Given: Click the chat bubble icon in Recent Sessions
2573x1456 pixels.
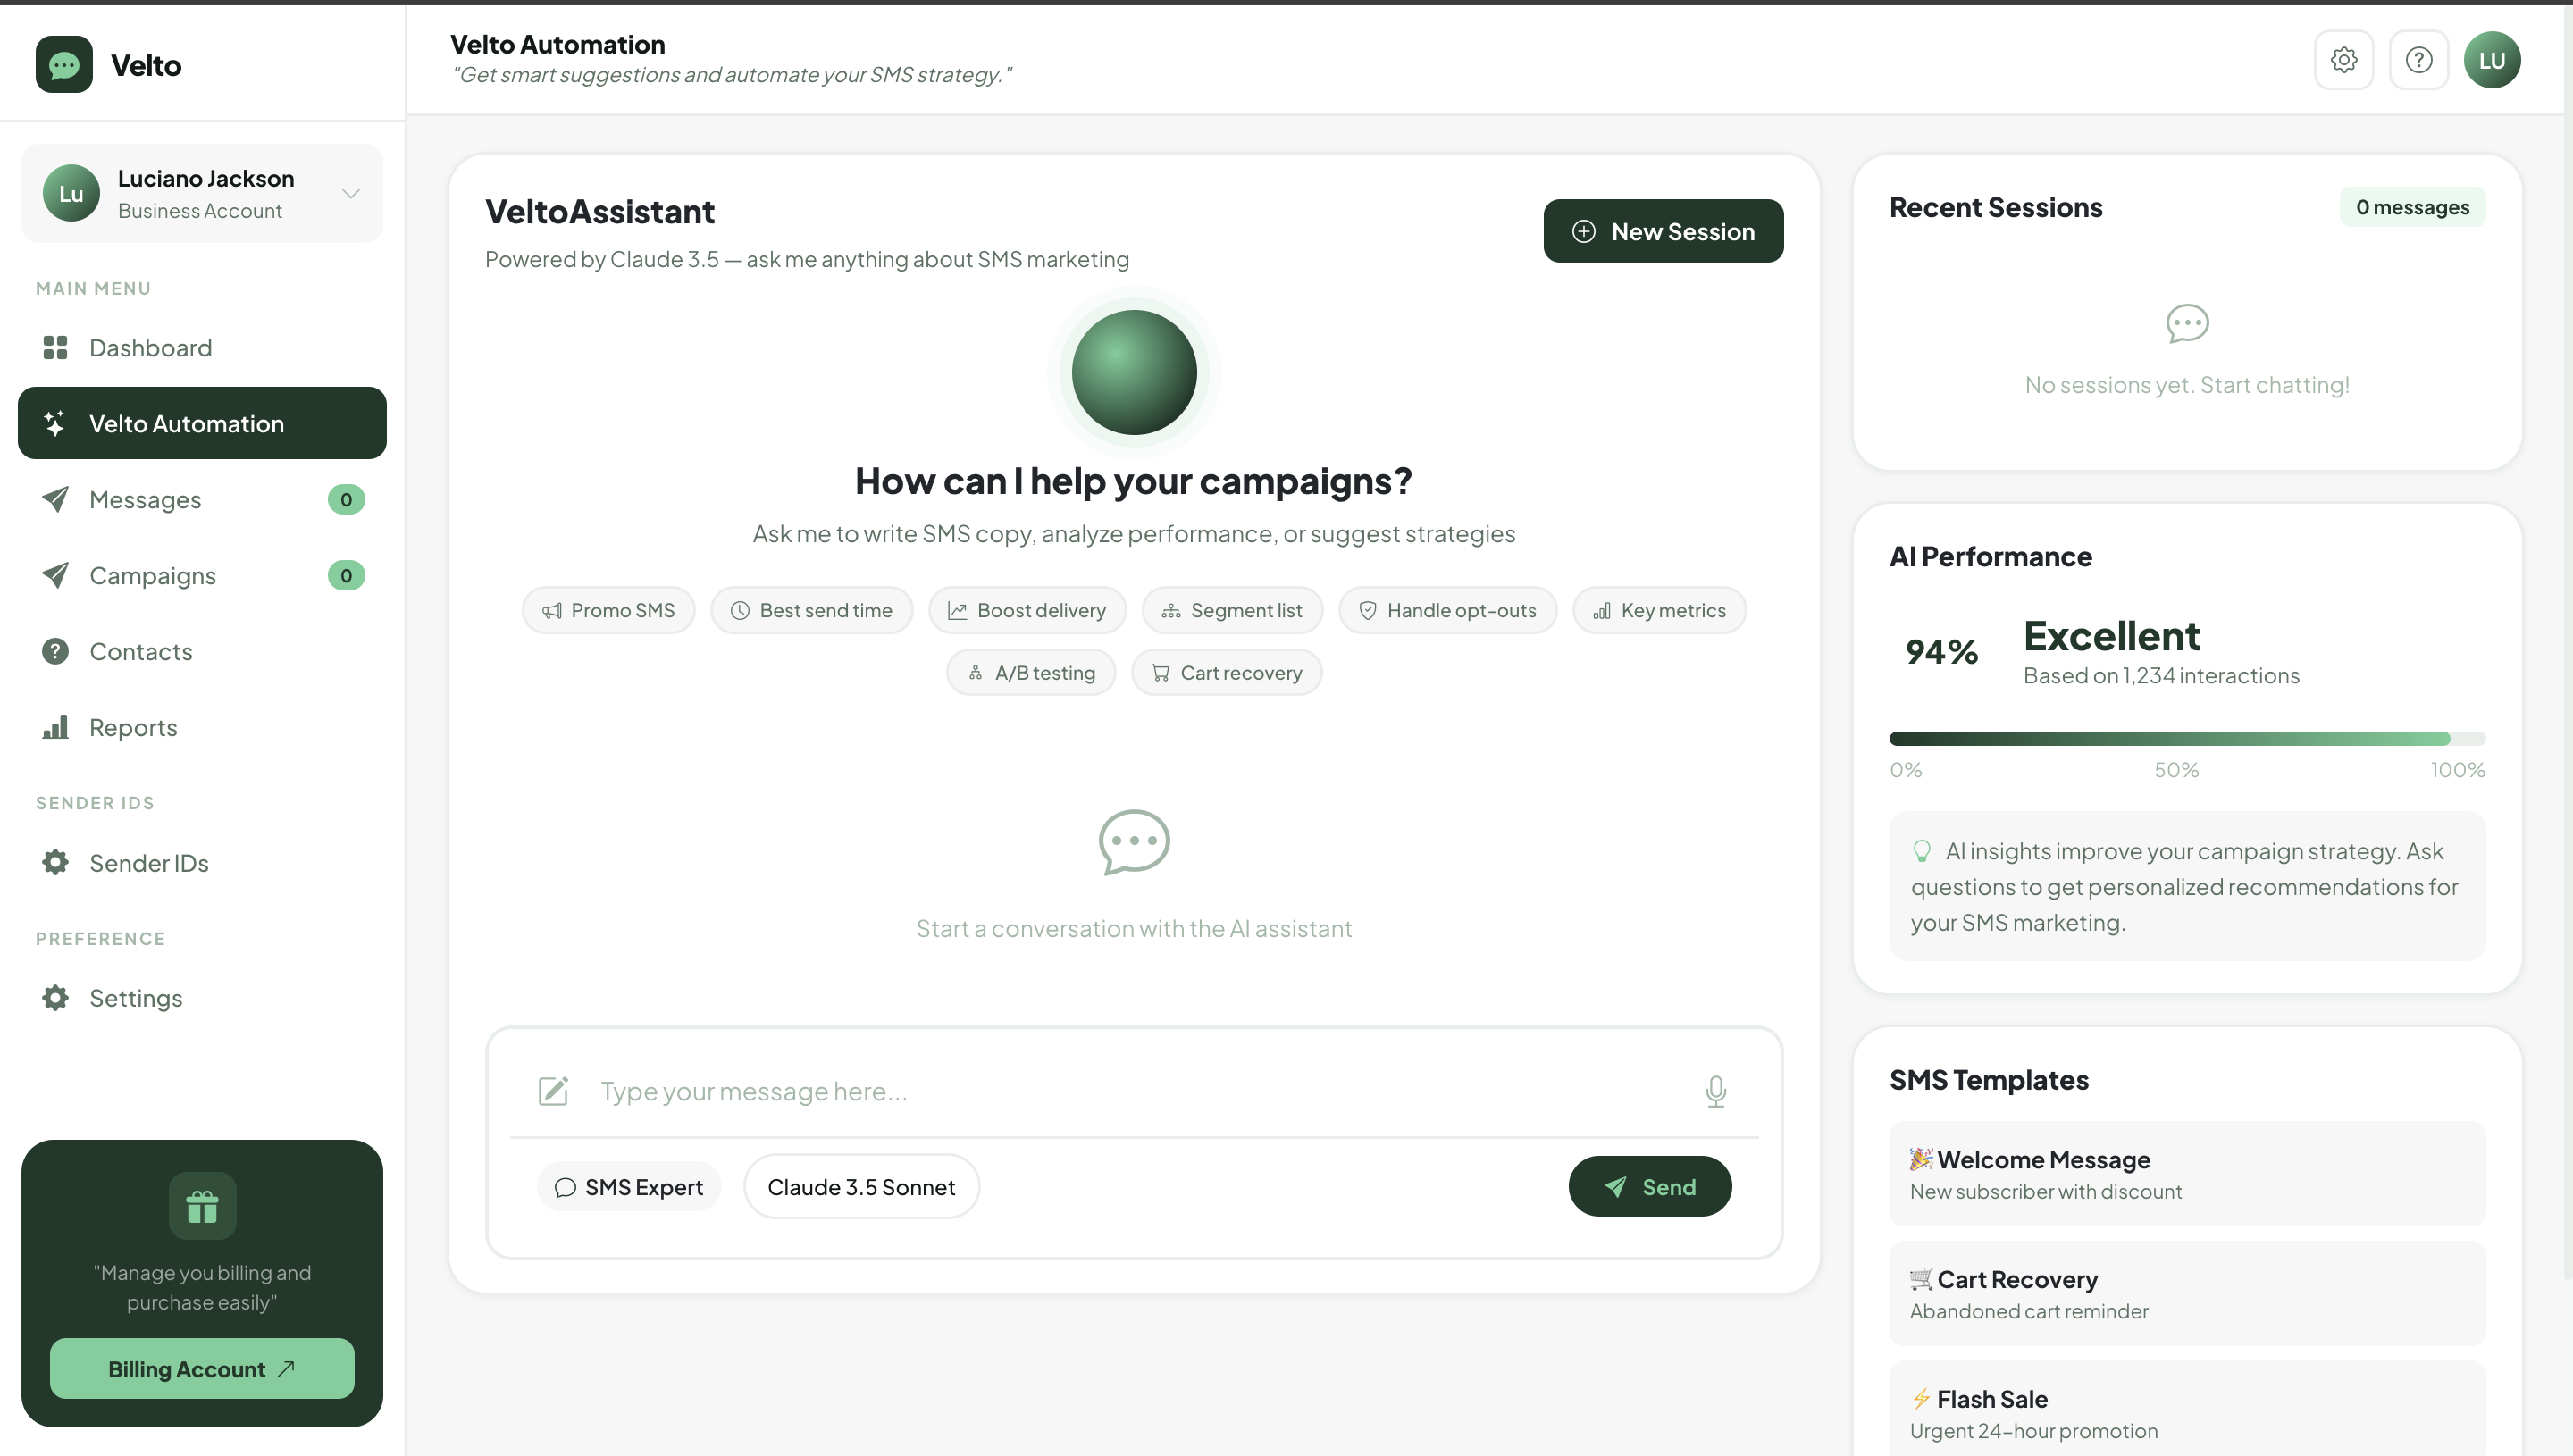Looking at the screenshot, I should (2187, 323).
